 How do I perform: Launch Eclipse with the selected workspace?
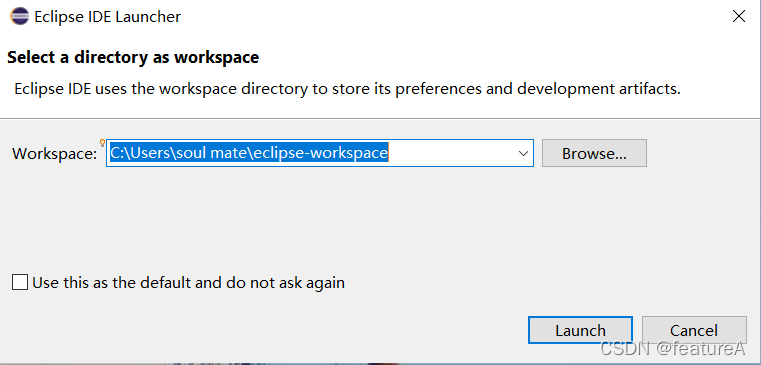pyautogui.click(x=580, y=331)
